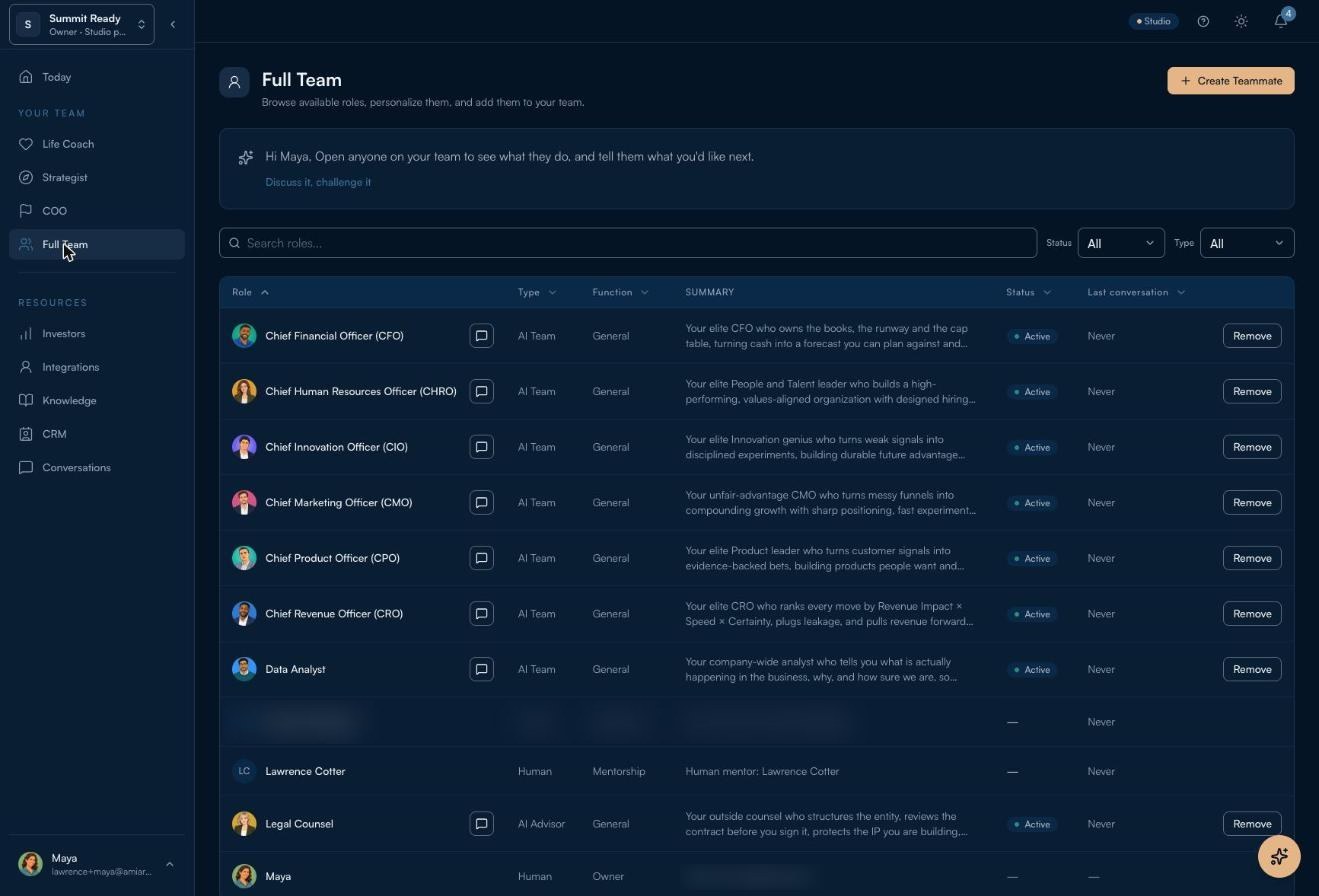Screen dimensions: 1319x896
Task: Sort by Last conversation column
Action: coord(1136,292)
